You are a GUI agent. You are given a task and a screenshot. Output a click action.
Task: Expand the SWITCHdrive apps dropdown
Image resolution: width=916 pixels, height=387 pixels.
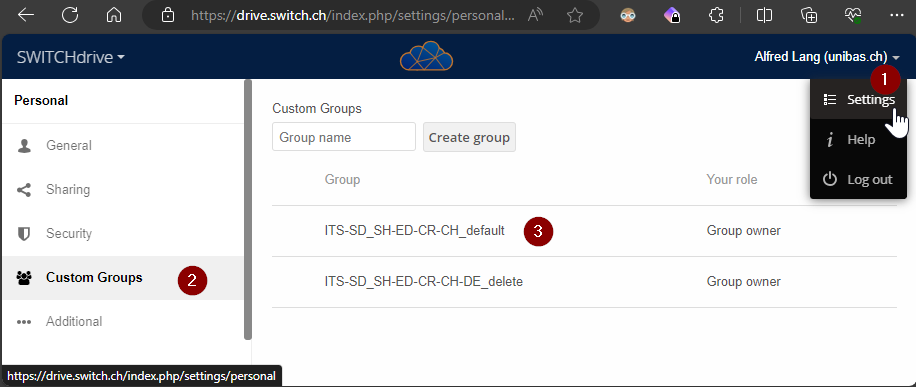(71, 57)
